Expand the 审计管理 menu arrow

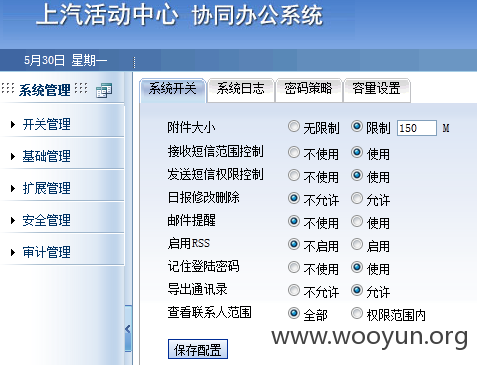point(13,252)
